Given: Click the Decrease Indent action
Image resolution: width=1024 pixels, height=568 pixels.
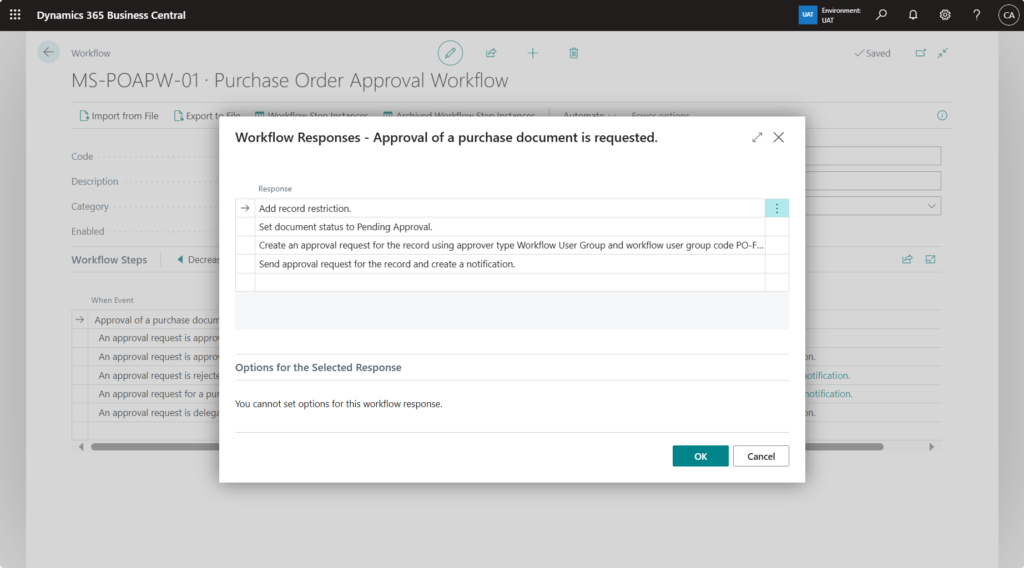Looking at the screenshot, I should click(x=198, y=259).
